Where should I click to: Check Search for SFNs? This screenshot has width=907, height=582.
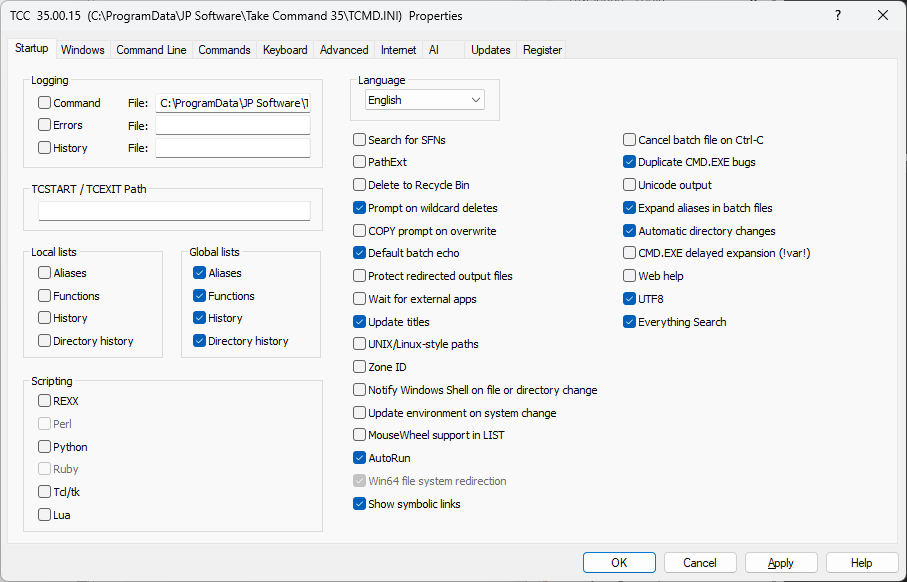tap(359, 140)
